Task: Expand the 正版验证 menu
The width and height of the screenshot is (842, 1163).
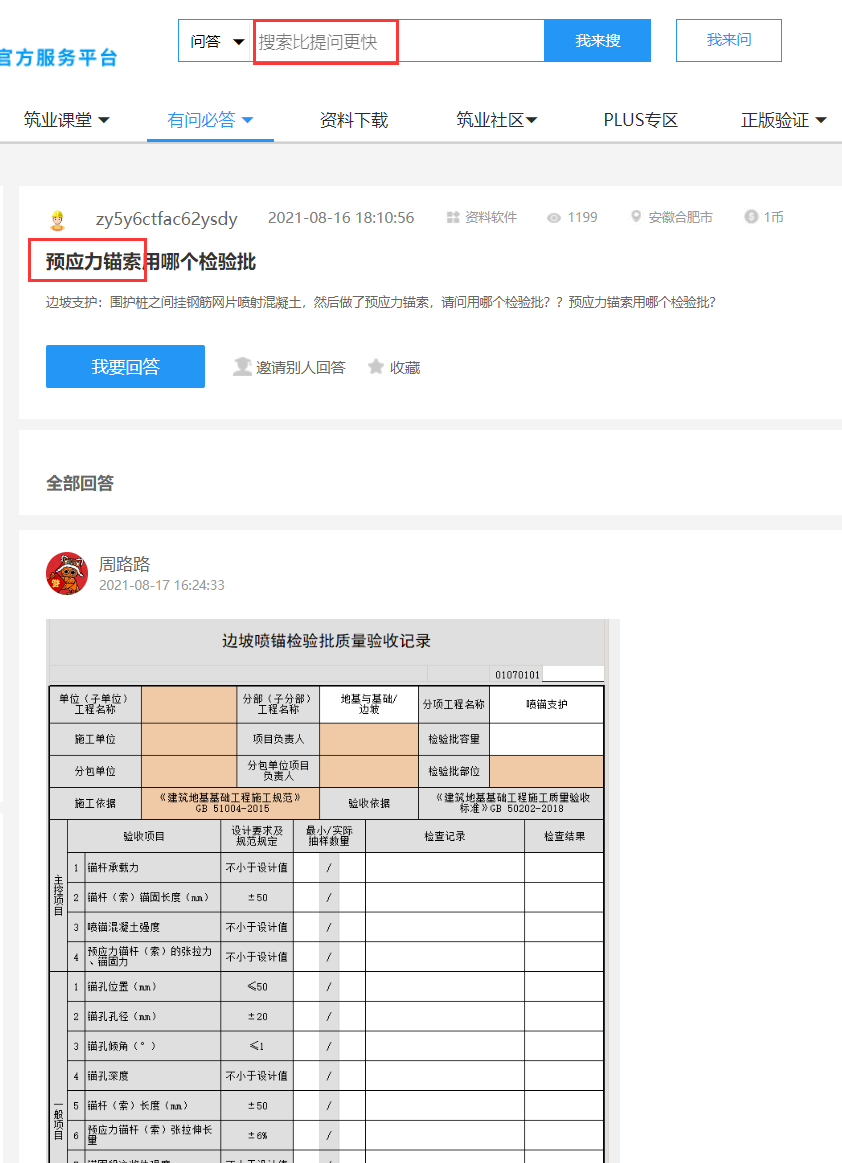Action: coord(783,120)
